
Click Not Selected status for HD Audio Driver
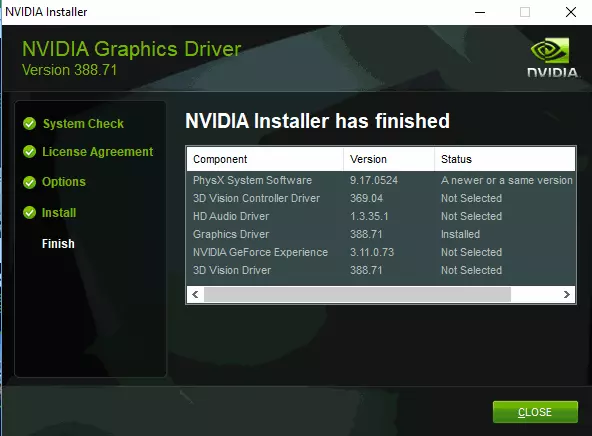tap(472, 216)
